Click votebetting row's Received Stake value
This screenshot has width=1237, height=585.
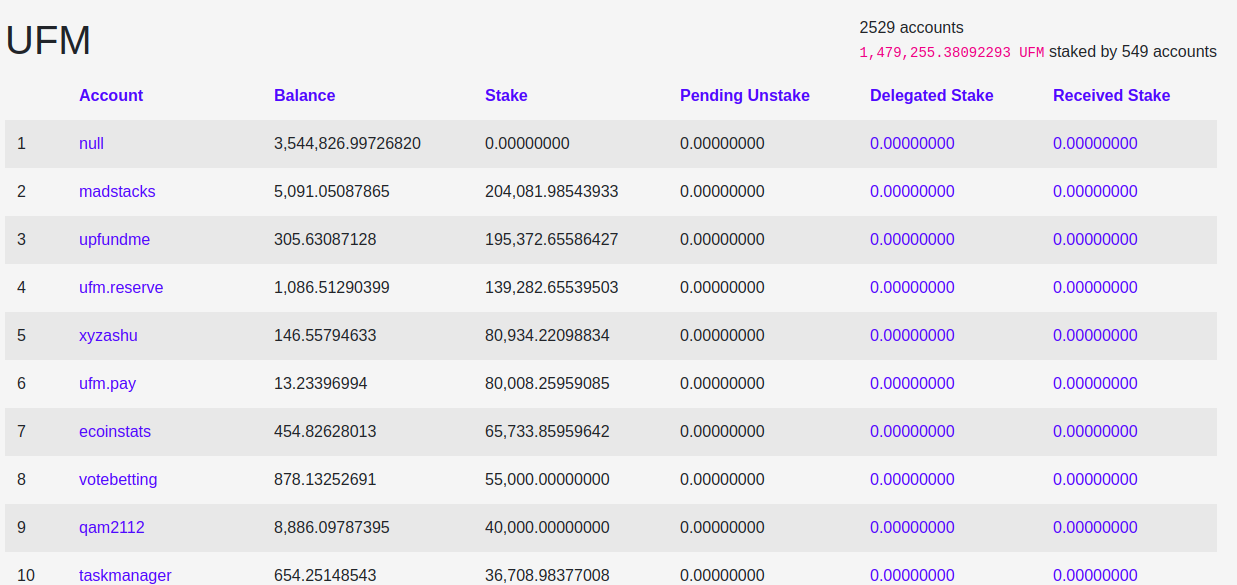pyautogui.click(x=1095, y=480)
